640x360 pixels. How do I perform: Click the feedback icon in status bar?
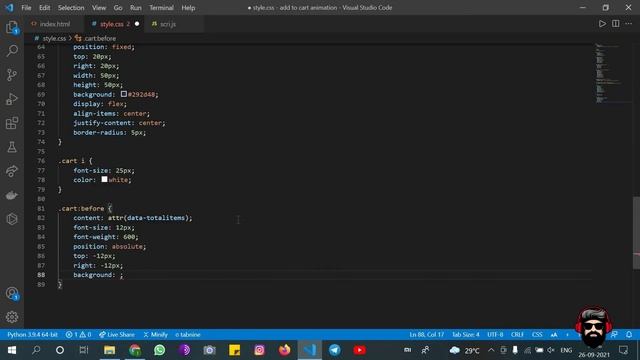pos(614,334)
